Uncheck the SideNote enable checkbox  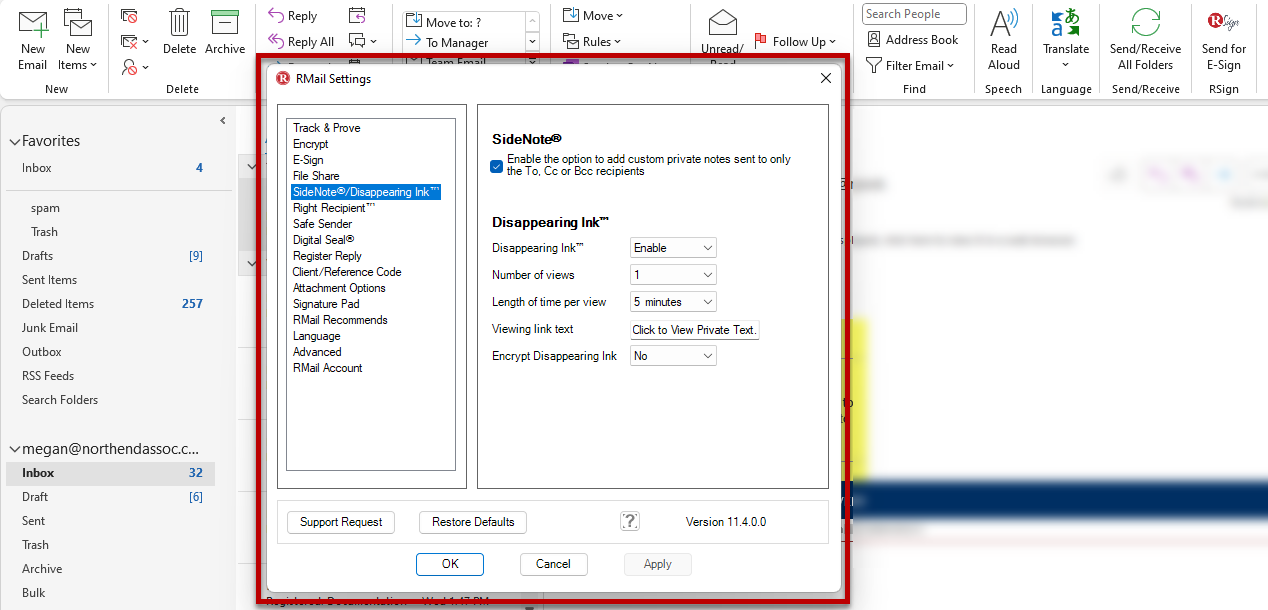click(497, 166)
